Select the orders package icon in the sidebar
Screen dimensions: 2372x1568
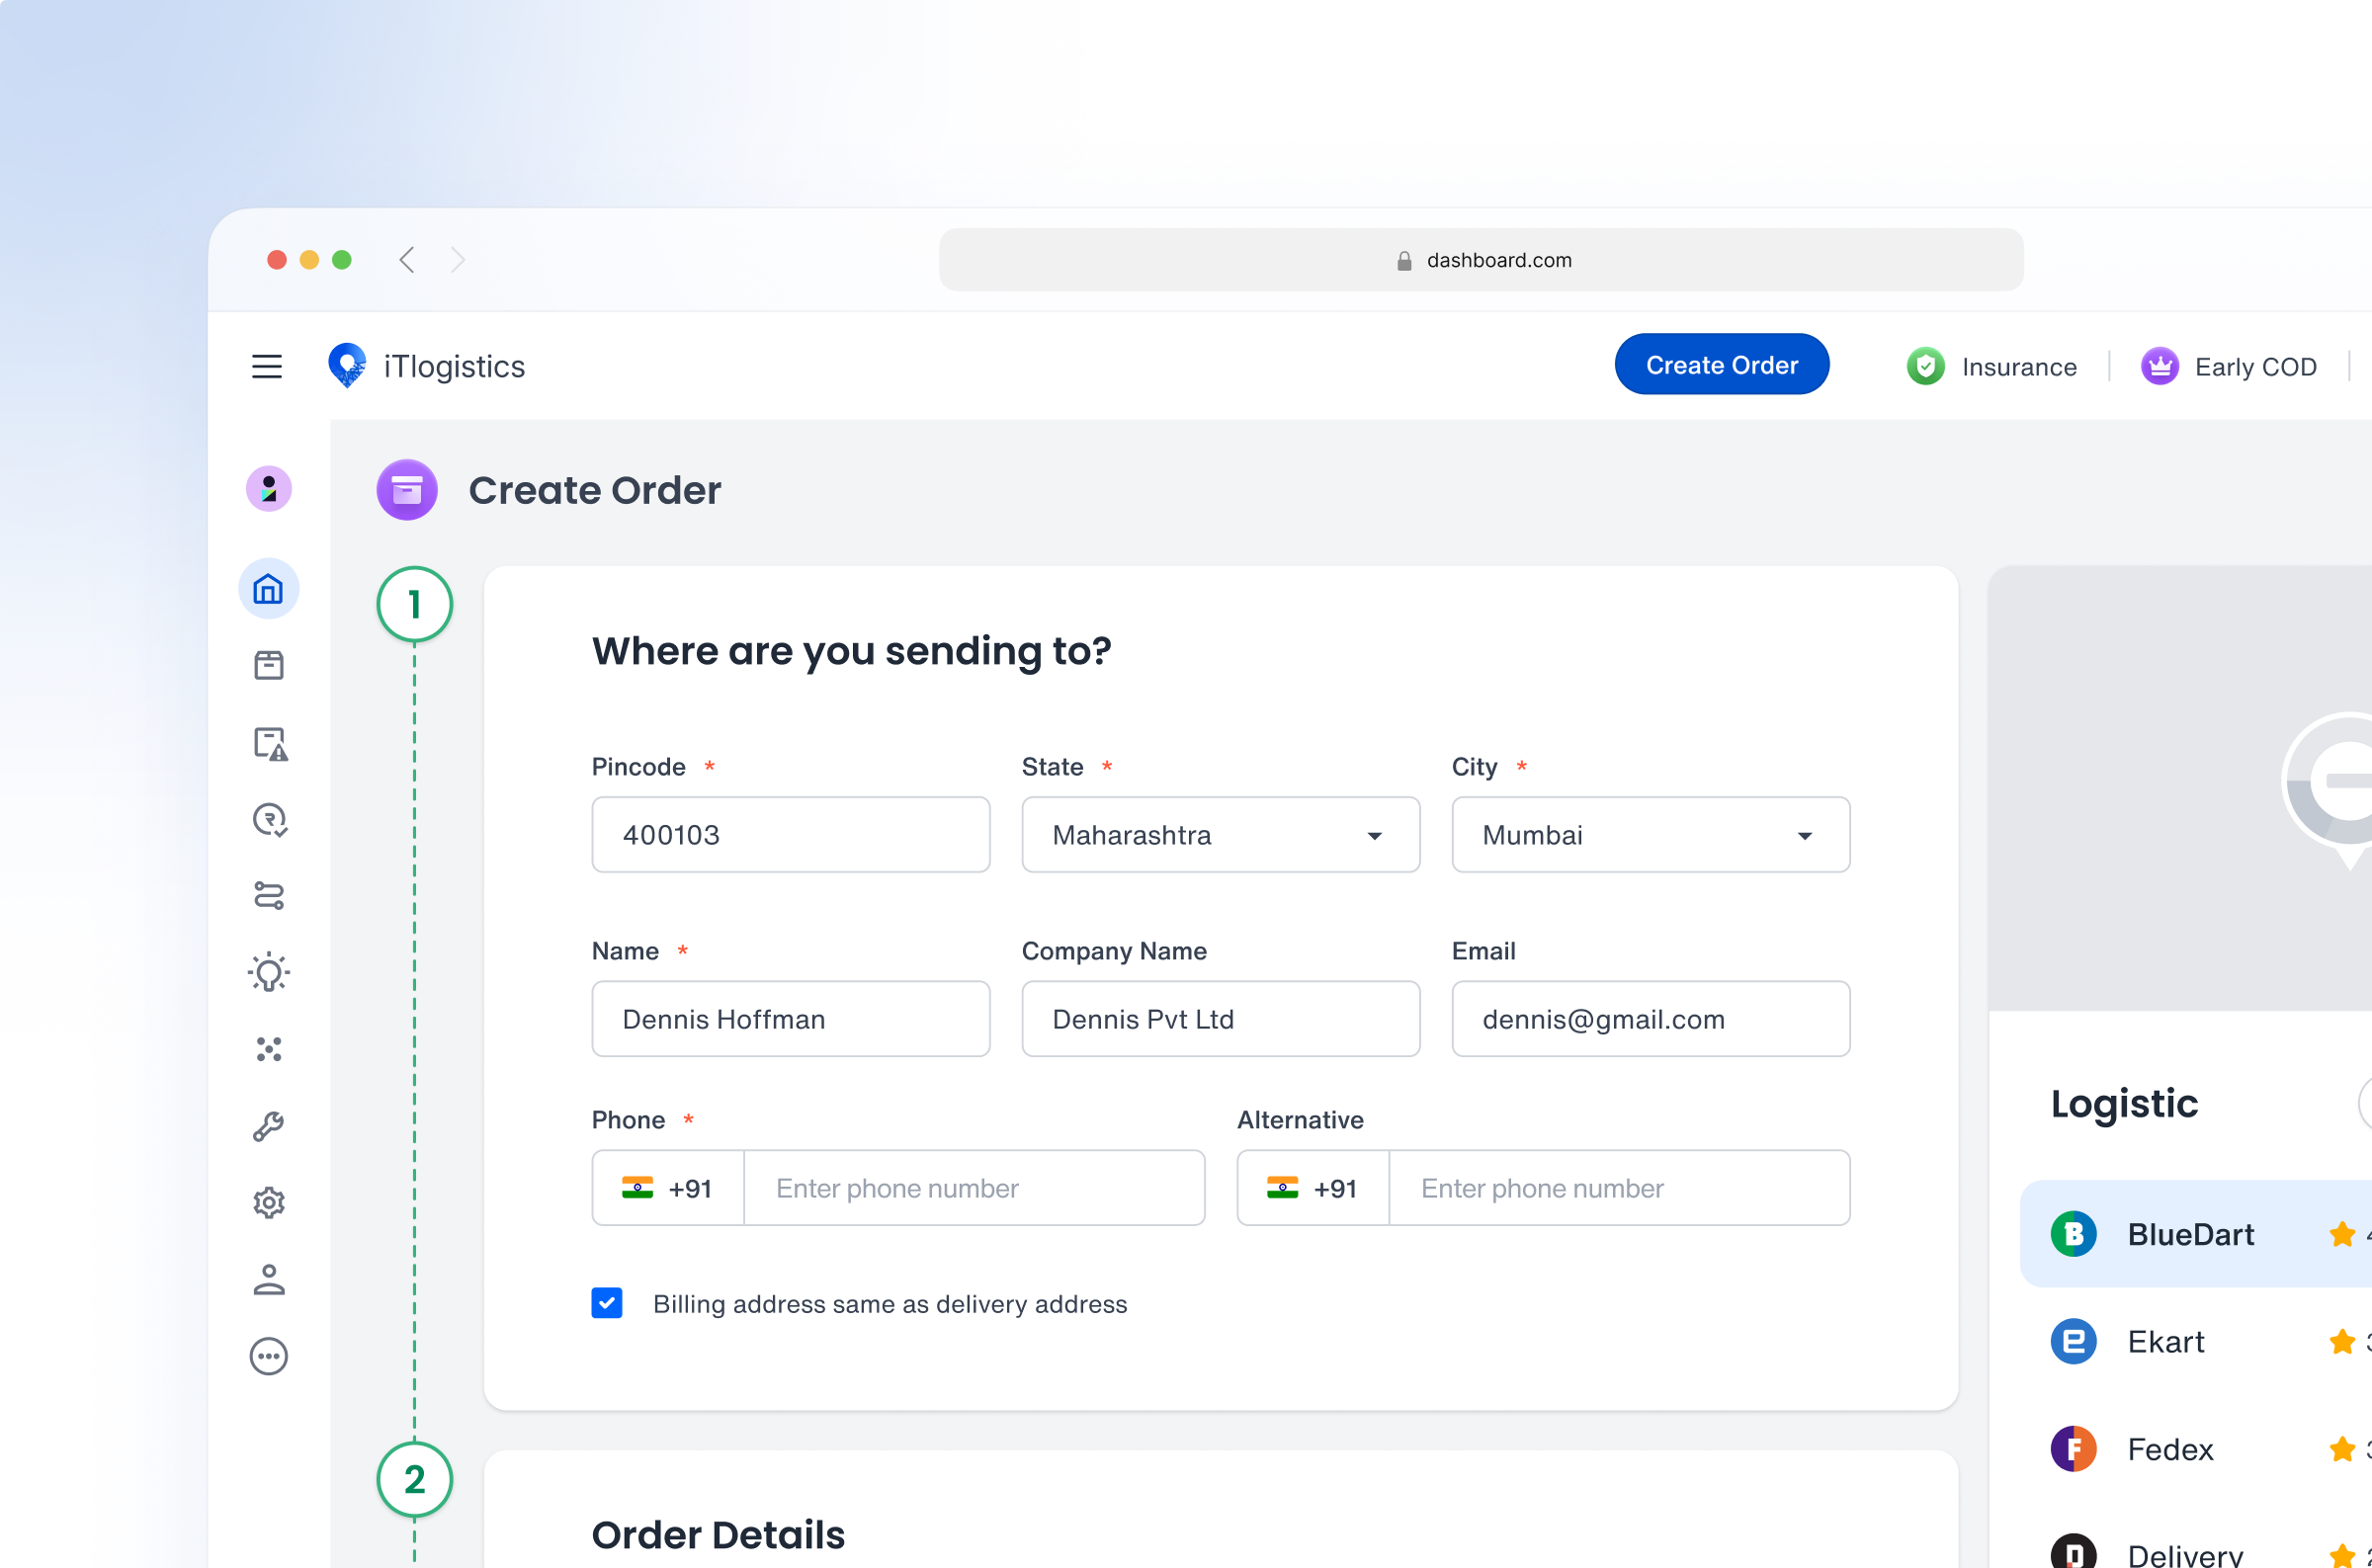tap(268, 665)
